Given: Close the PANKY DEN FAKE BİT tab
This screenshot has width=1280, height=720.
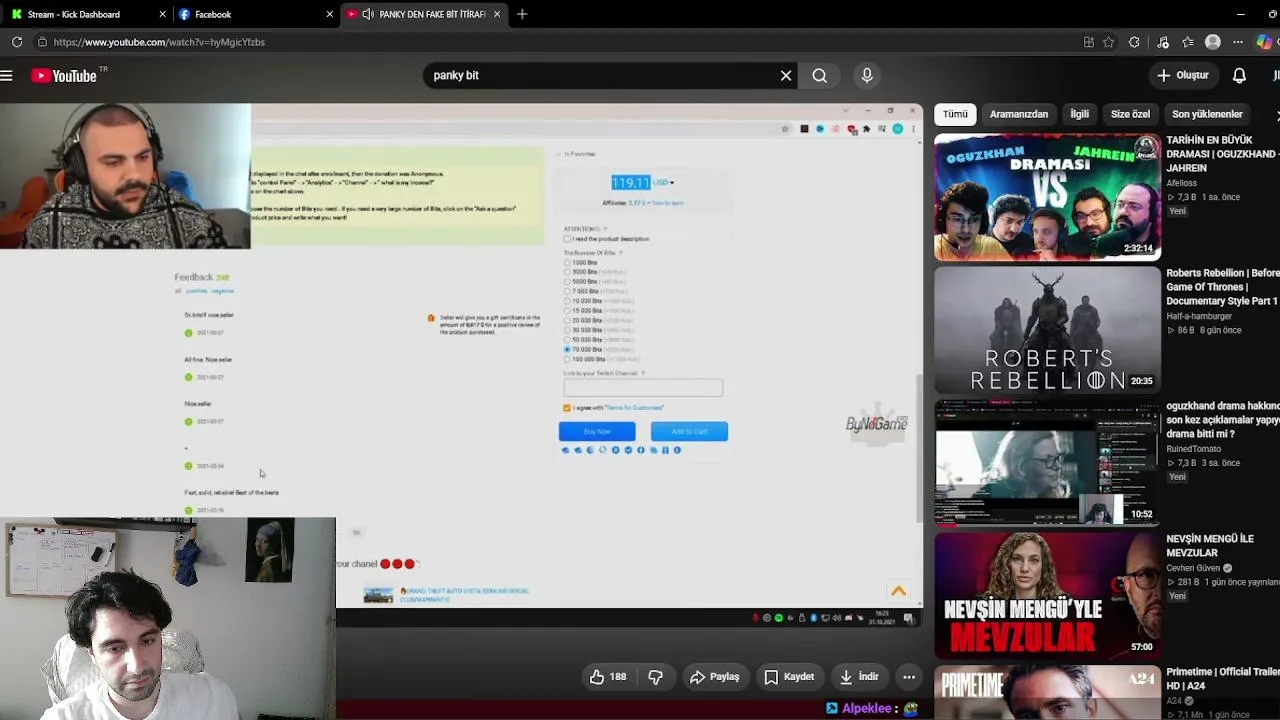Looking at the screenshot, I should point(497,14).
